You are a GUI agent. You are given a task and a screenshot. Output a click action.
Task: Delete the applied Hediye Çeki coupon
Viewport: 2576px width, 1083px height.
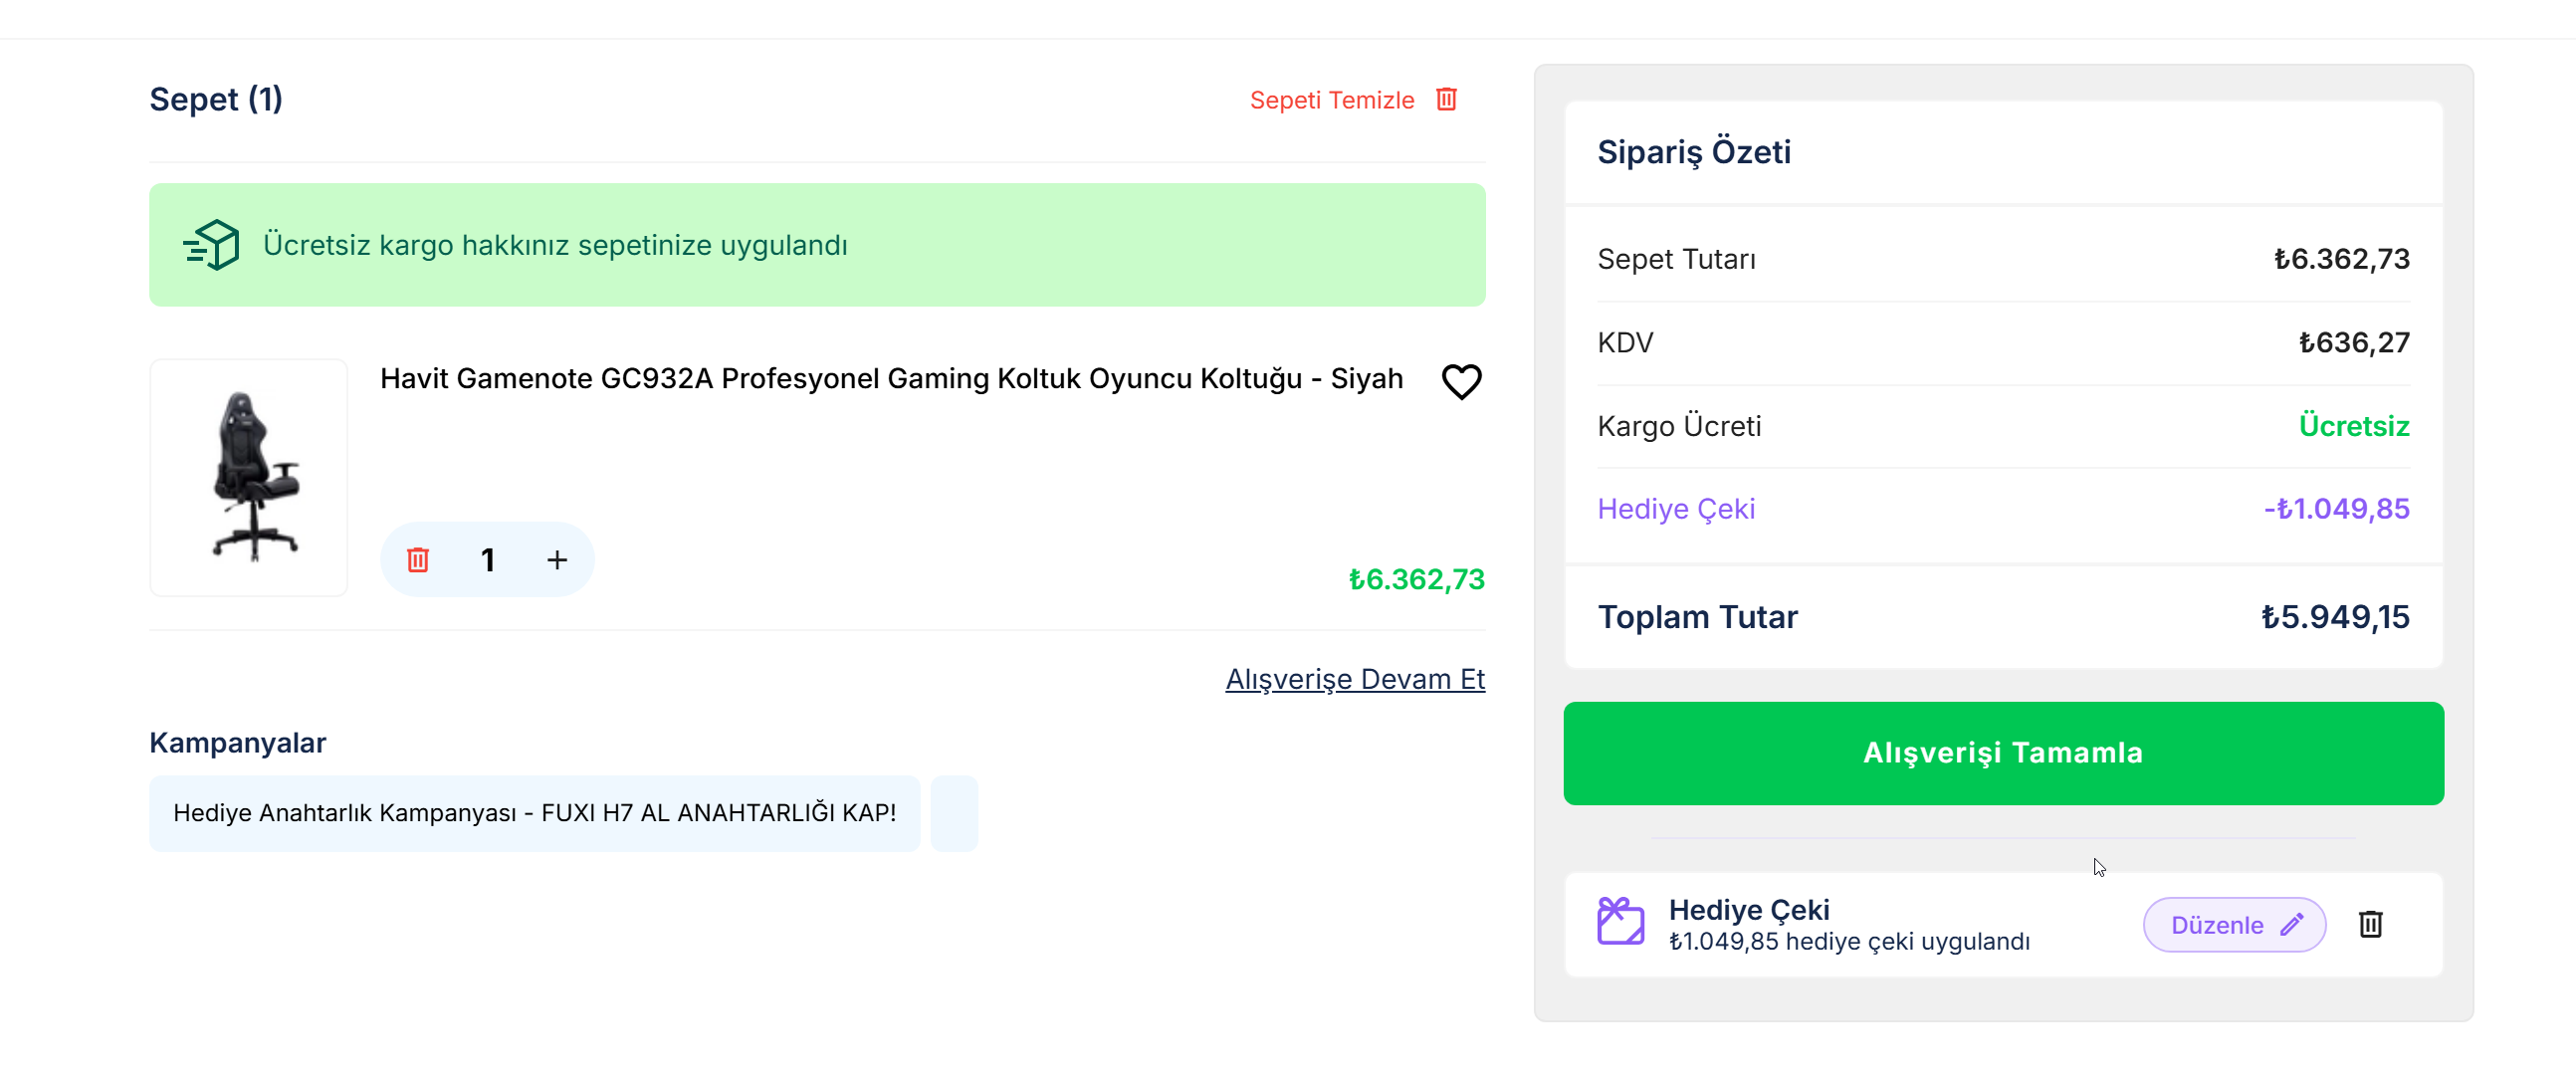tap(2370, 924)
